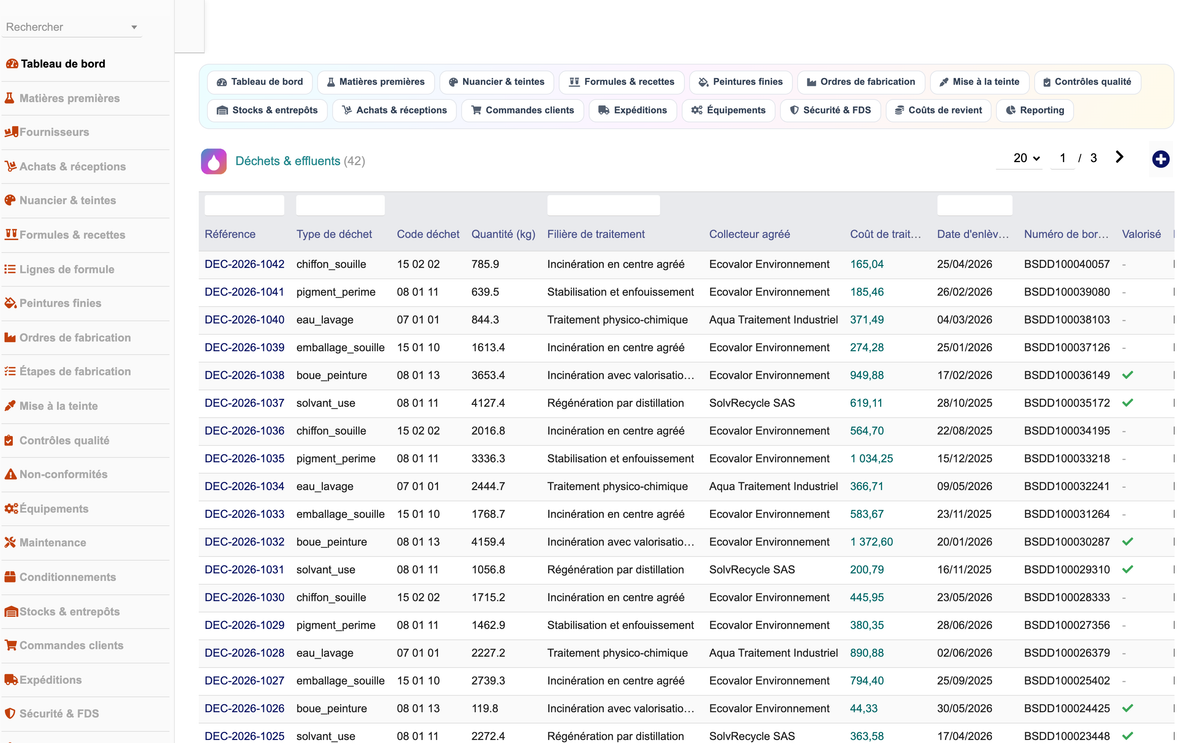Click the Équipements gears icon in sidebar

tap(11, 508)
